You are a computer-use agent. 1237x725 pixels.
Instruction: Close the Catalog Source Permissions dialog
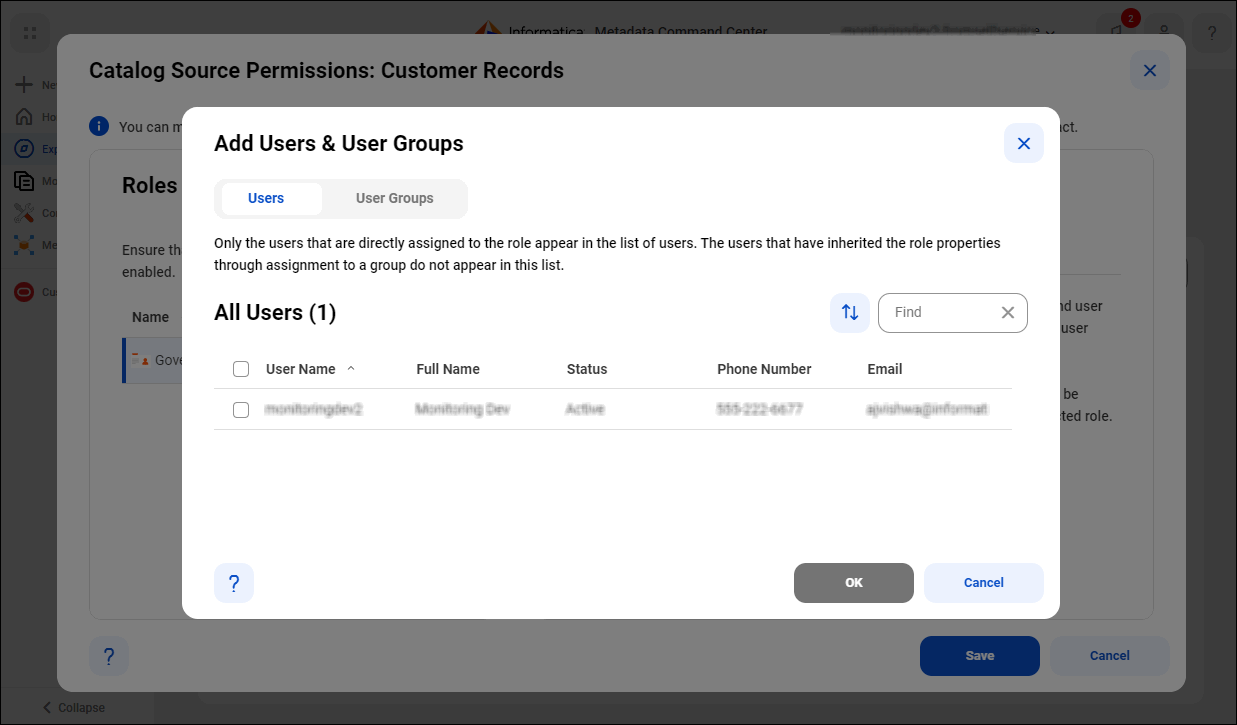[1150, 70]
